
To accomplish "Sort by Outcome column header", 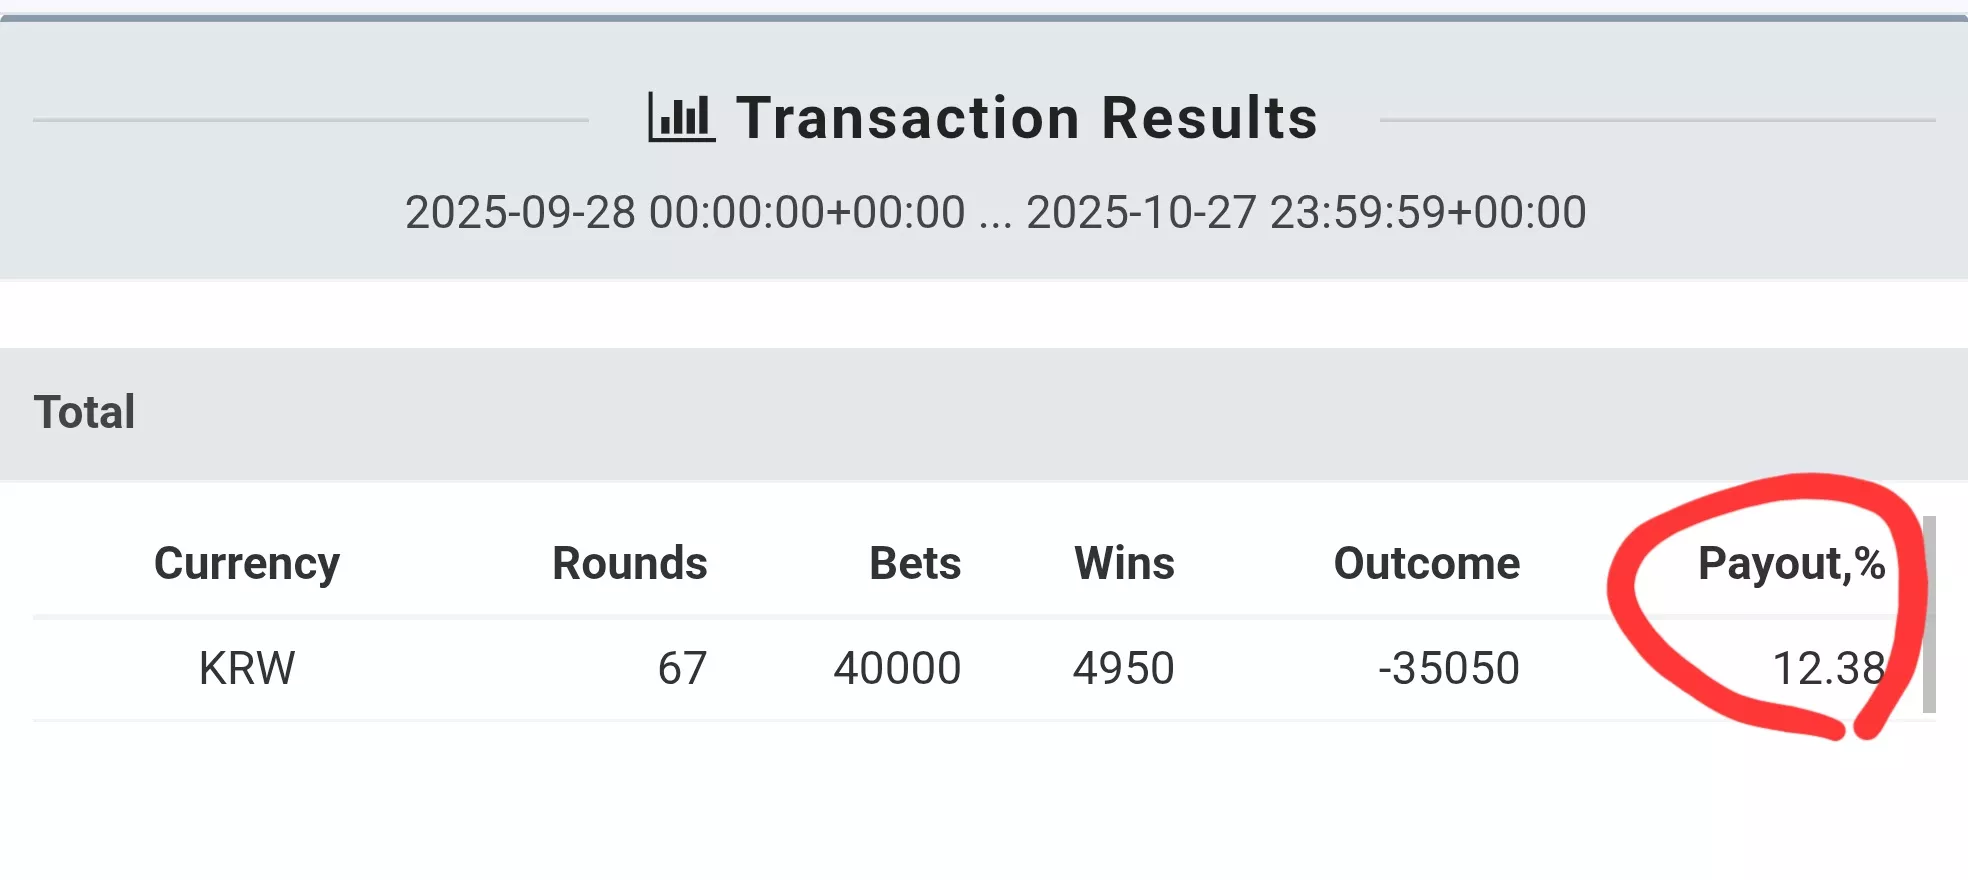I will pyautogui.click(x=1427, y=564).
